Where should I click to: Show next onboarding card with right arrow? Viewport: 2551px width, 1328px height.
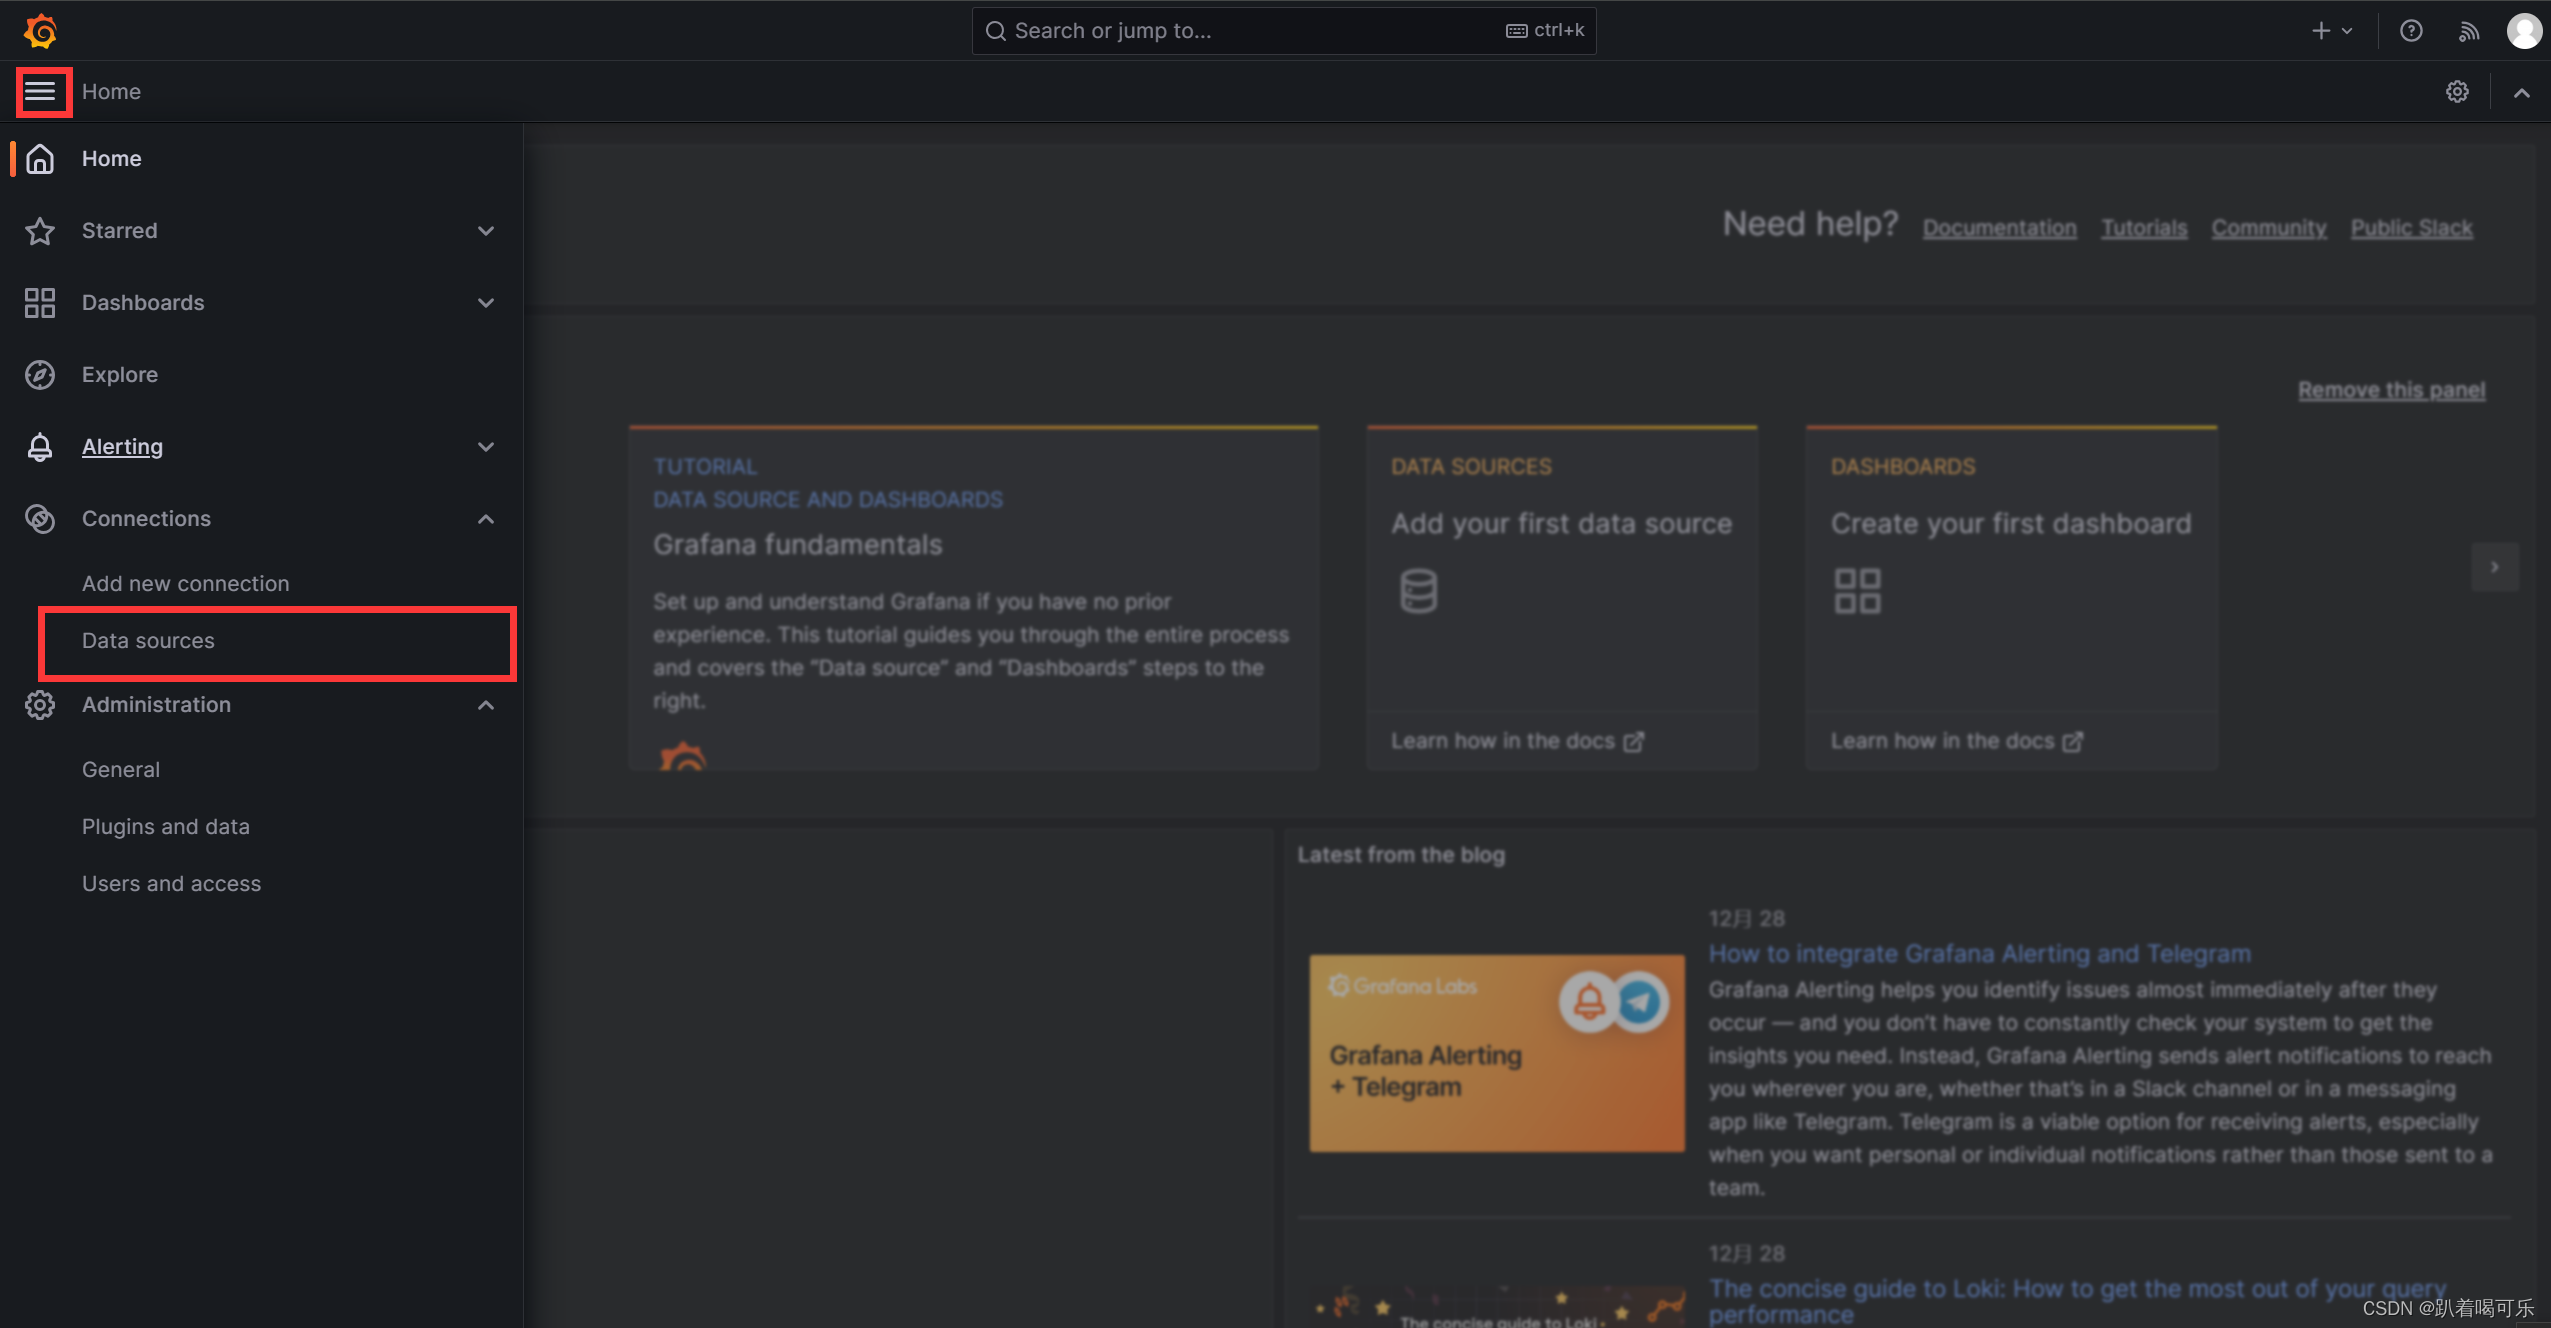[2495, 567]
